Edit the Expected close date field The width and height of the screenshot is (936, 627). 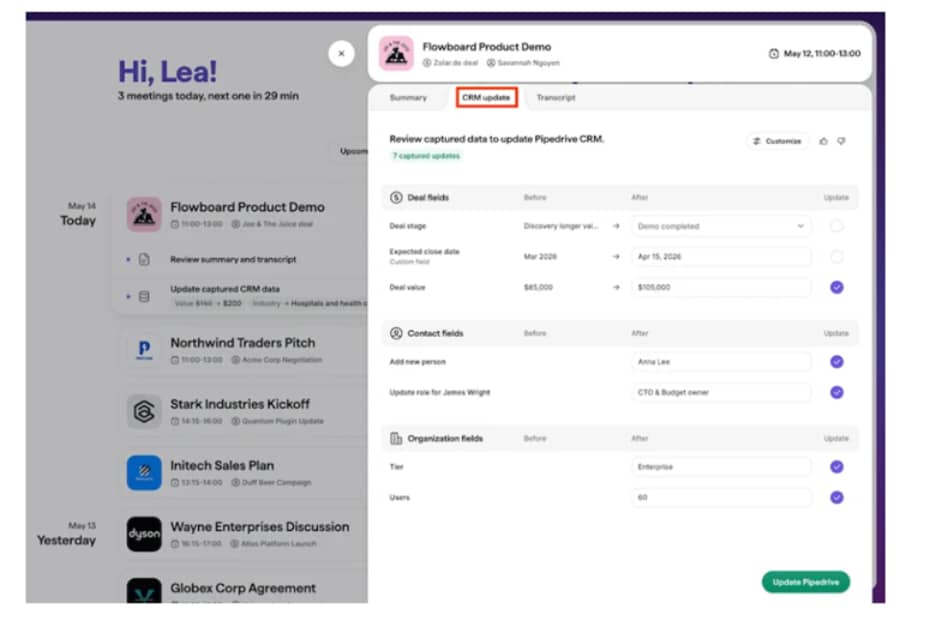tap(721, 257)
